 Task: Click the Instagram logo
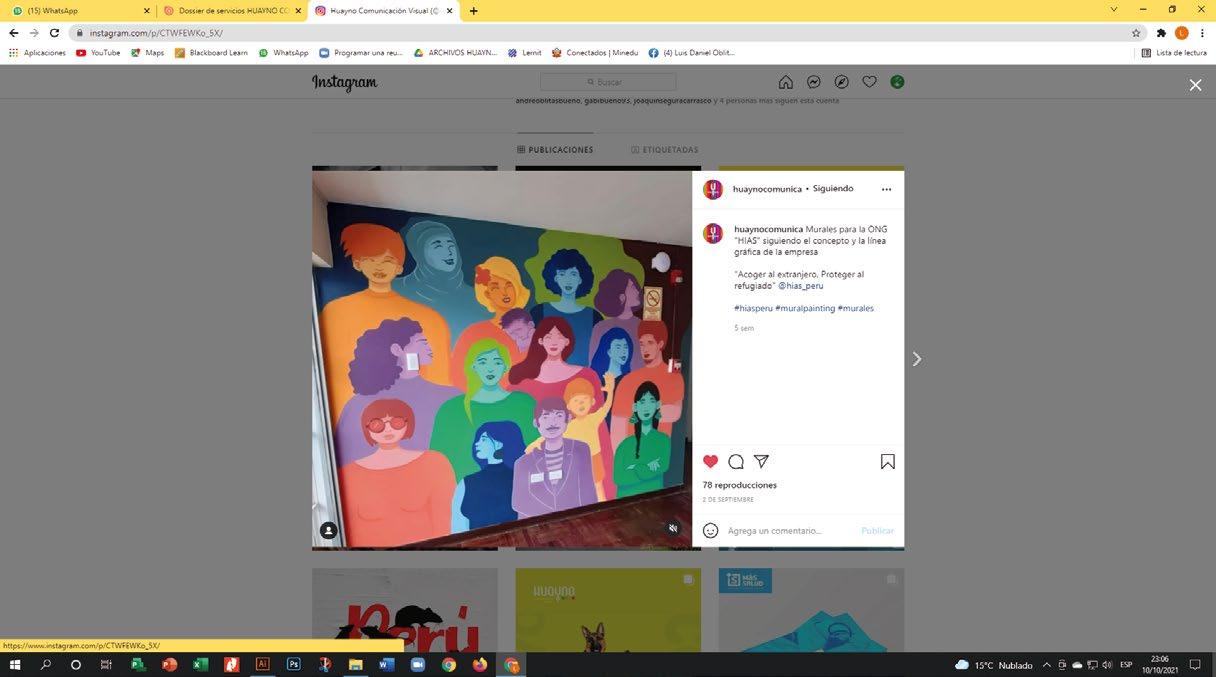[x=344, y=83]
